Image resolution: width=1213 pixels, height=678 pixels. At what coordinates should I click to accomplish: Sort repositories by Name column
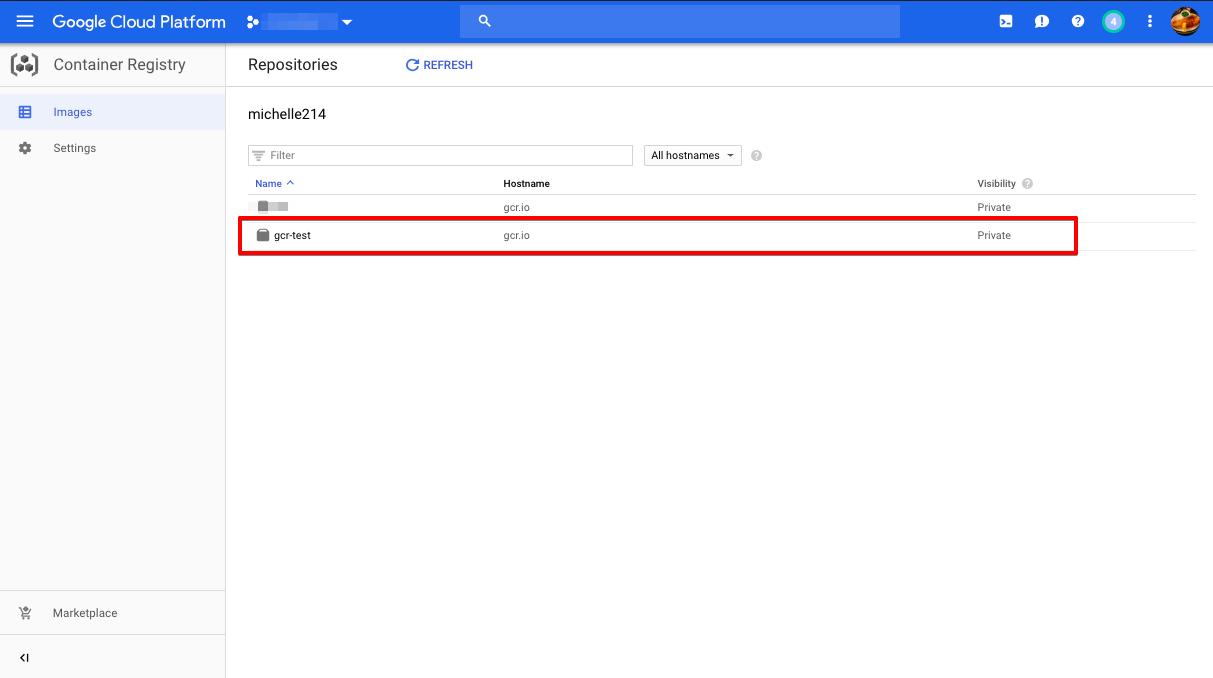point(269,184)
